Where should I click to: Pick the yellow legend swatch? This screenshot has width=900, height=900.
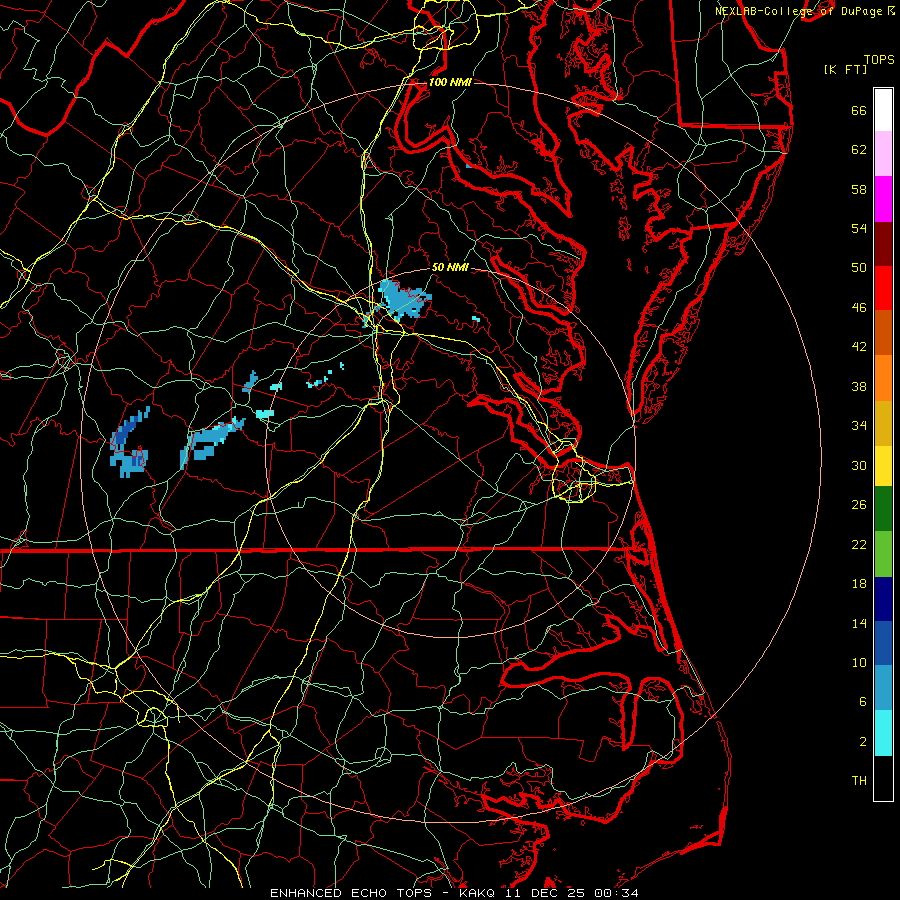point(883,466)
